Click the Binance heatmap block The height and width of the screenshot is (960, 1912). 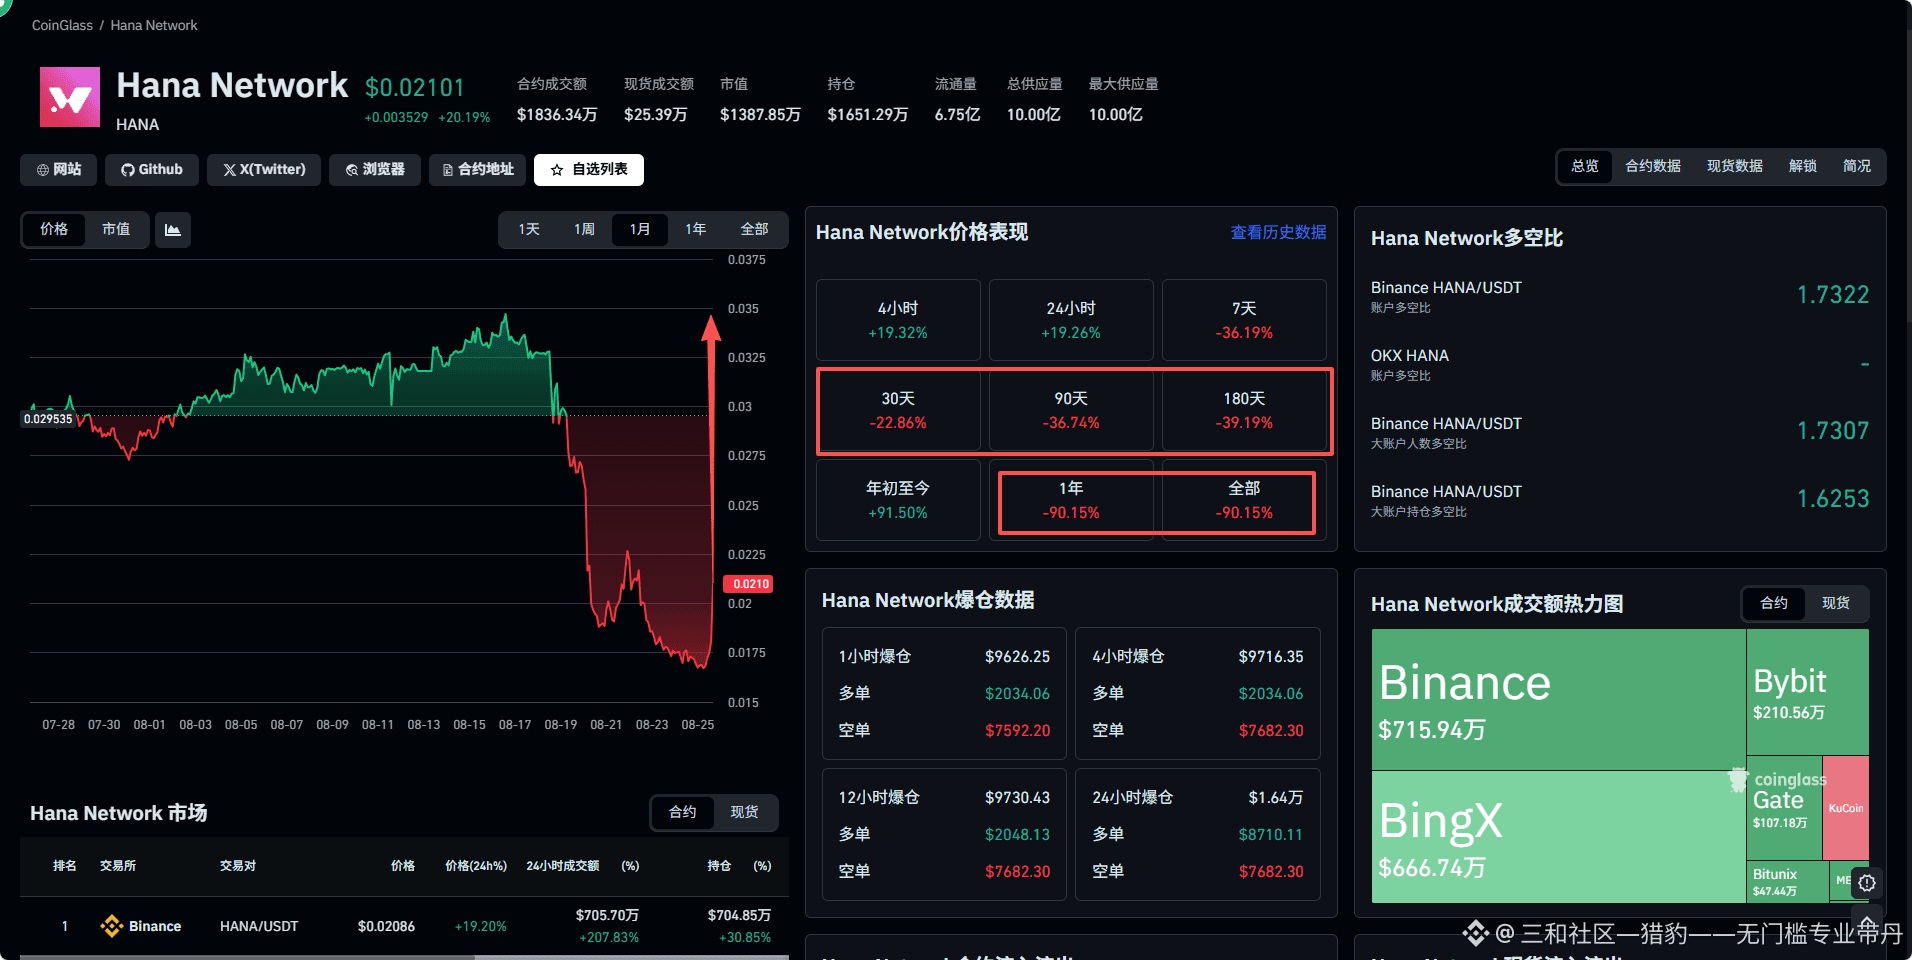click(1558, 699)
